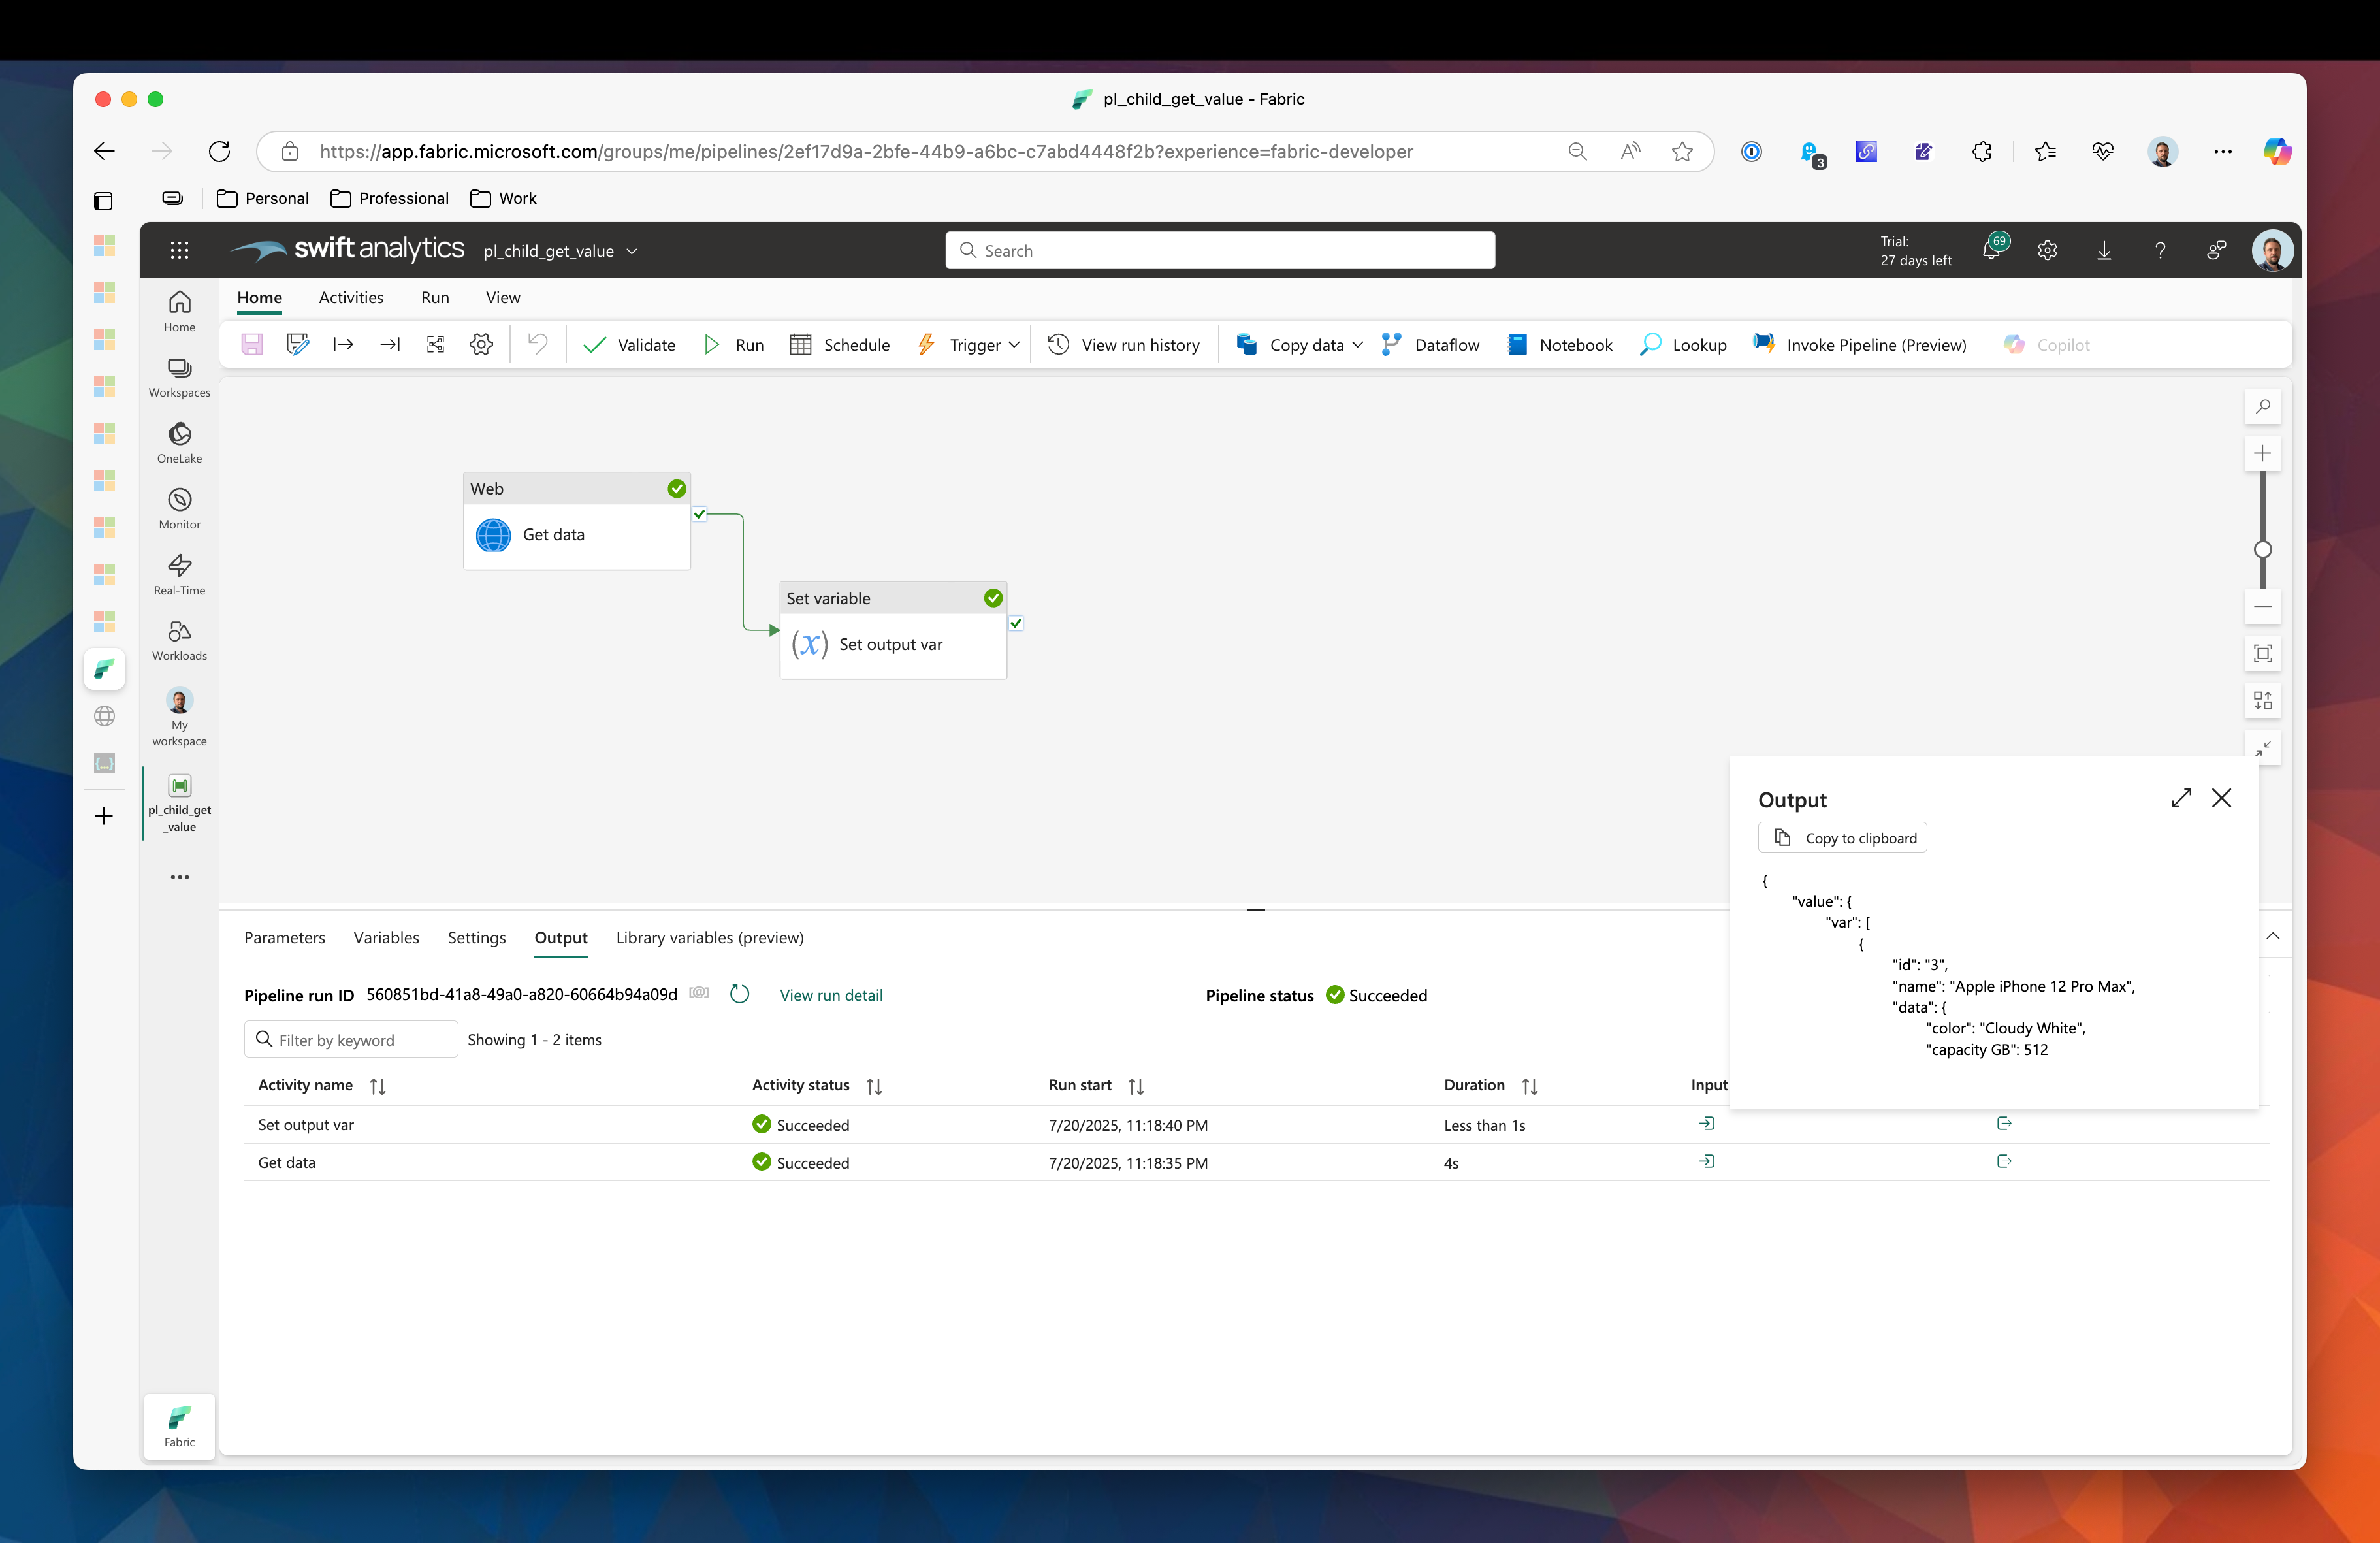Click the canvas zoom slider handle
2380x1543 pixels.
pos(2263,549)
